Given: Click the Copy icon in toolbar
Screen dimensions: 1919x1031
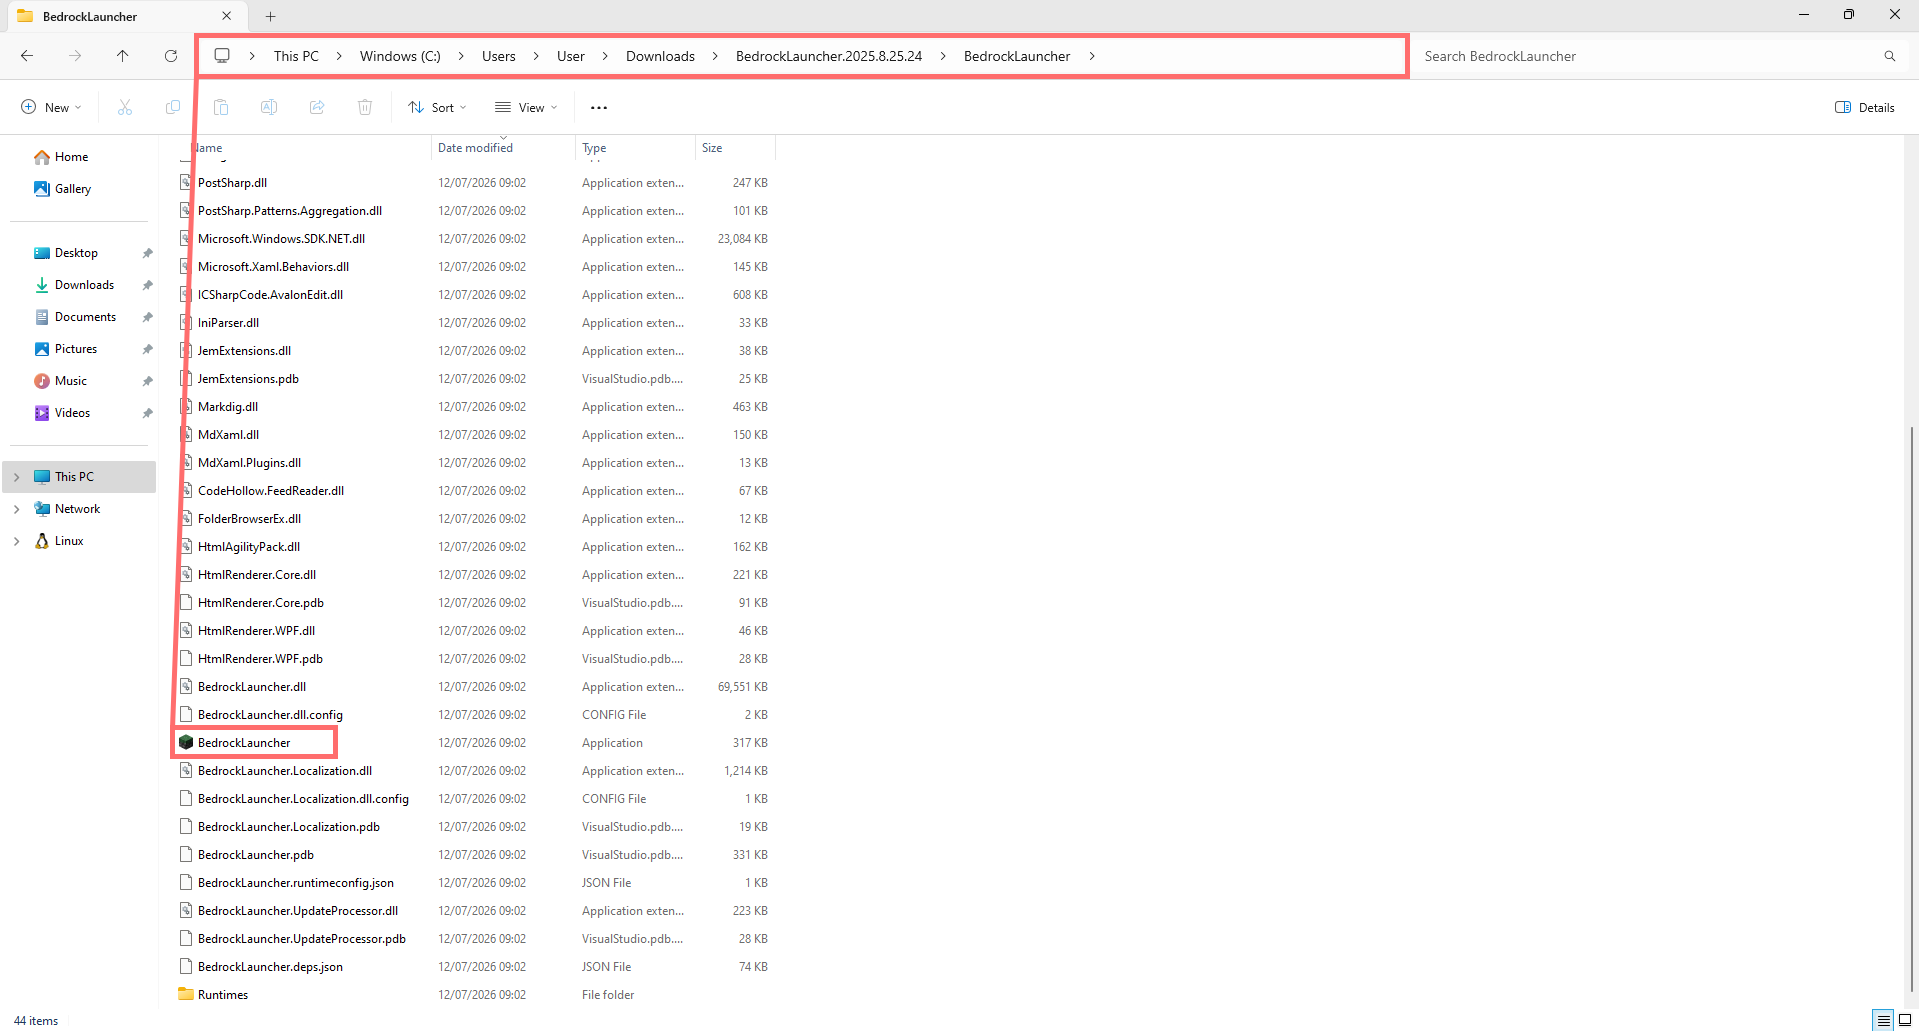Looking at the screenshot, I should click(x=173, y=107).
